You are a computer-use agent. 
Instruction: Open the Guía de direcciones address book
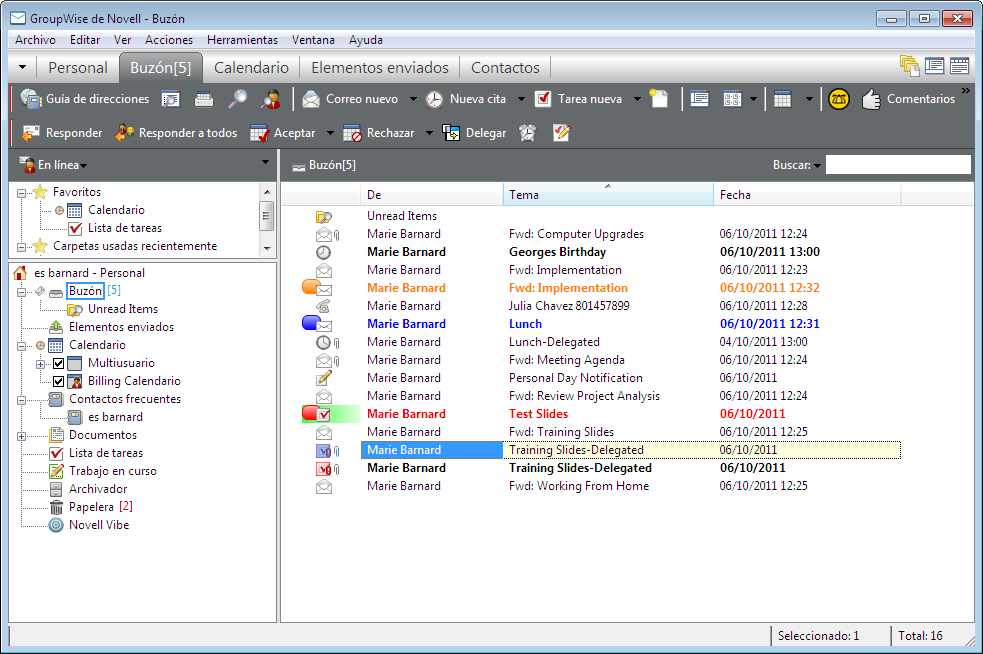[84, 99]
